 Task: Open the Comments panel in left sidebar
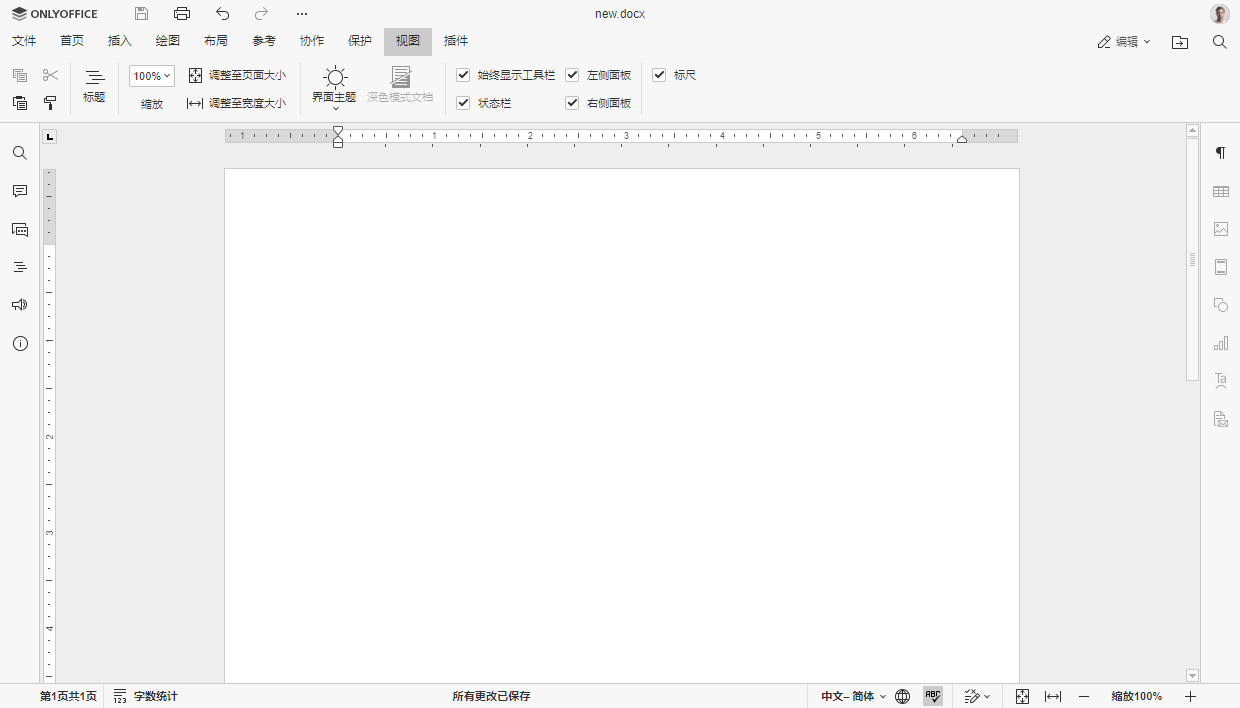pos(20,191)
